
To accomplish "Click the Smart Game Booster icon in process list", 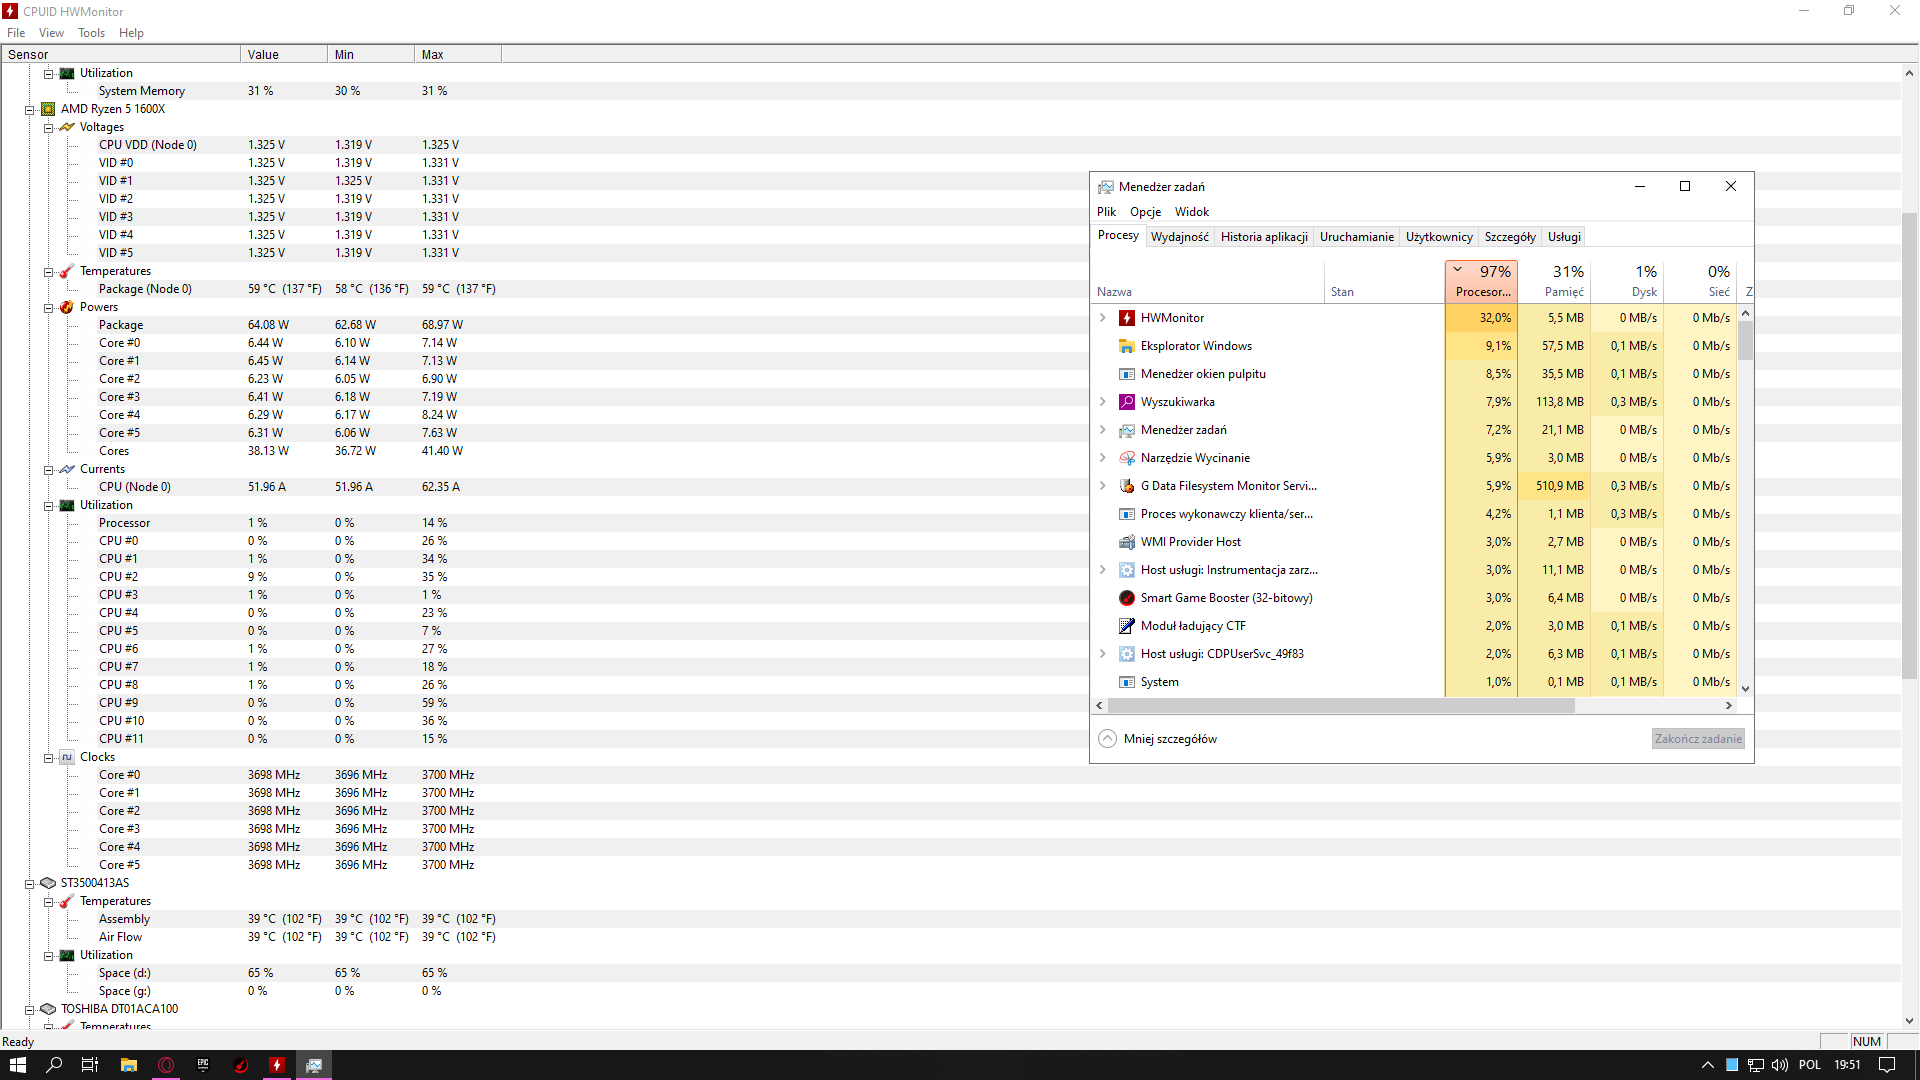I will click(1127, 598).
